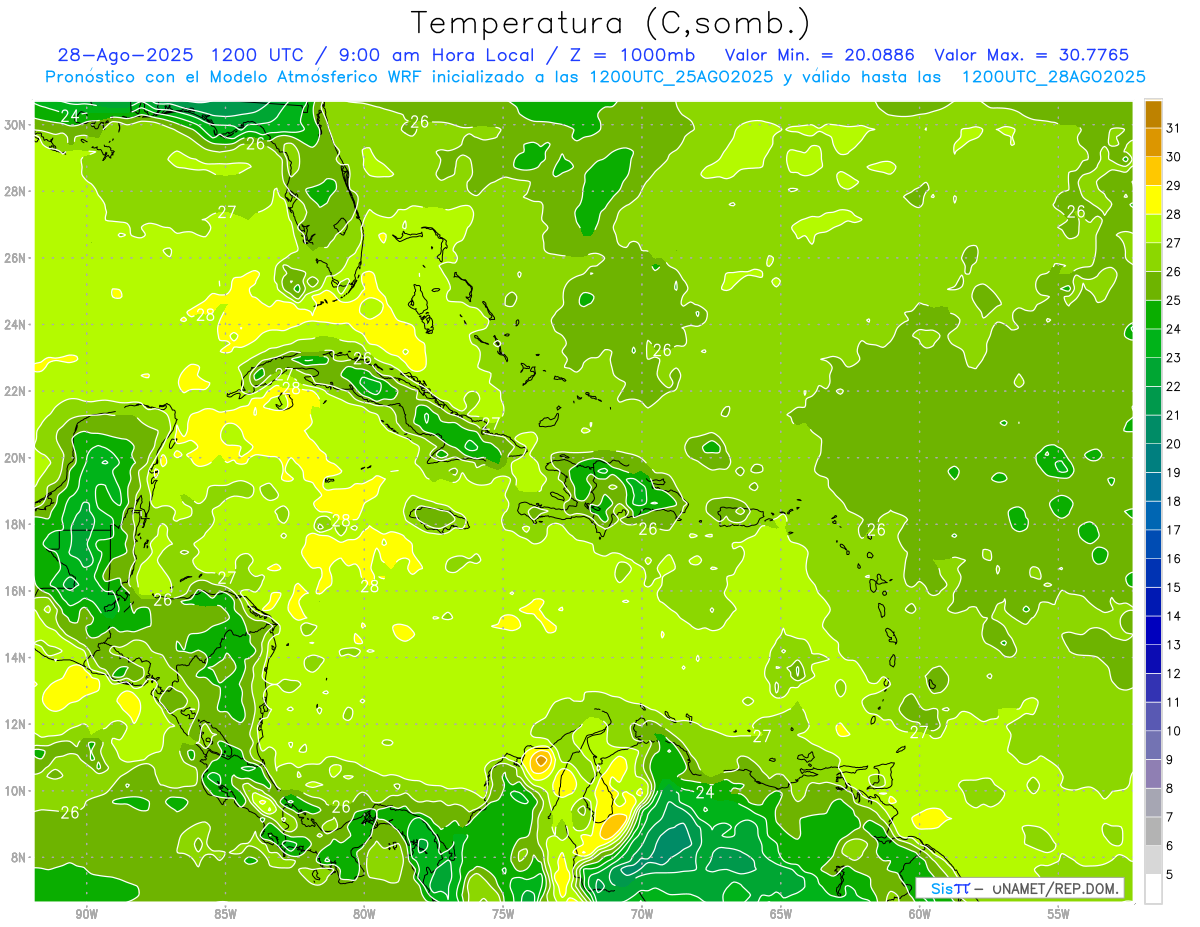The height and width of the screenshot is (927, 1200).
Task: Click the "28N" latitude axis label
Action: point(17,191)
